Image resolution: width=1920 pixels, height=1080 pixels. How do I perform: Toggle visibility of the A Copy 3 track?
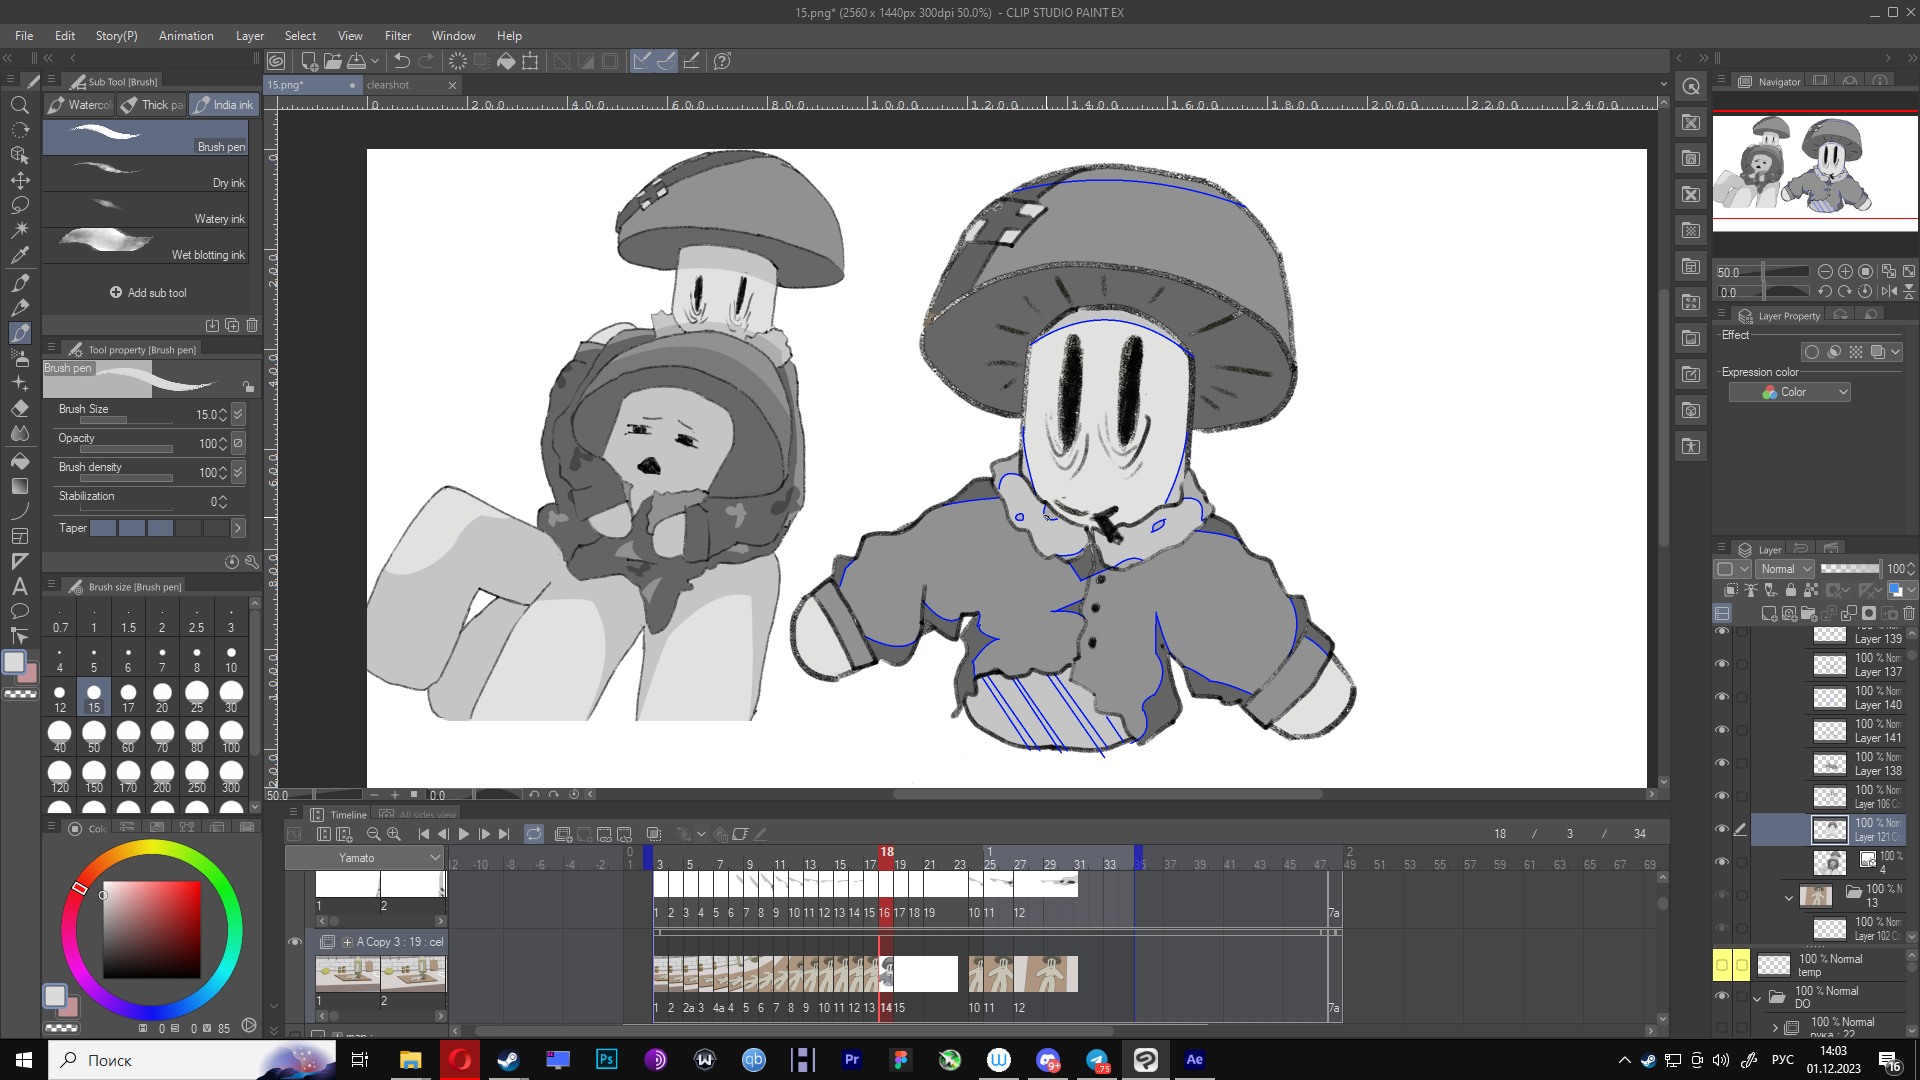point(295,942)
